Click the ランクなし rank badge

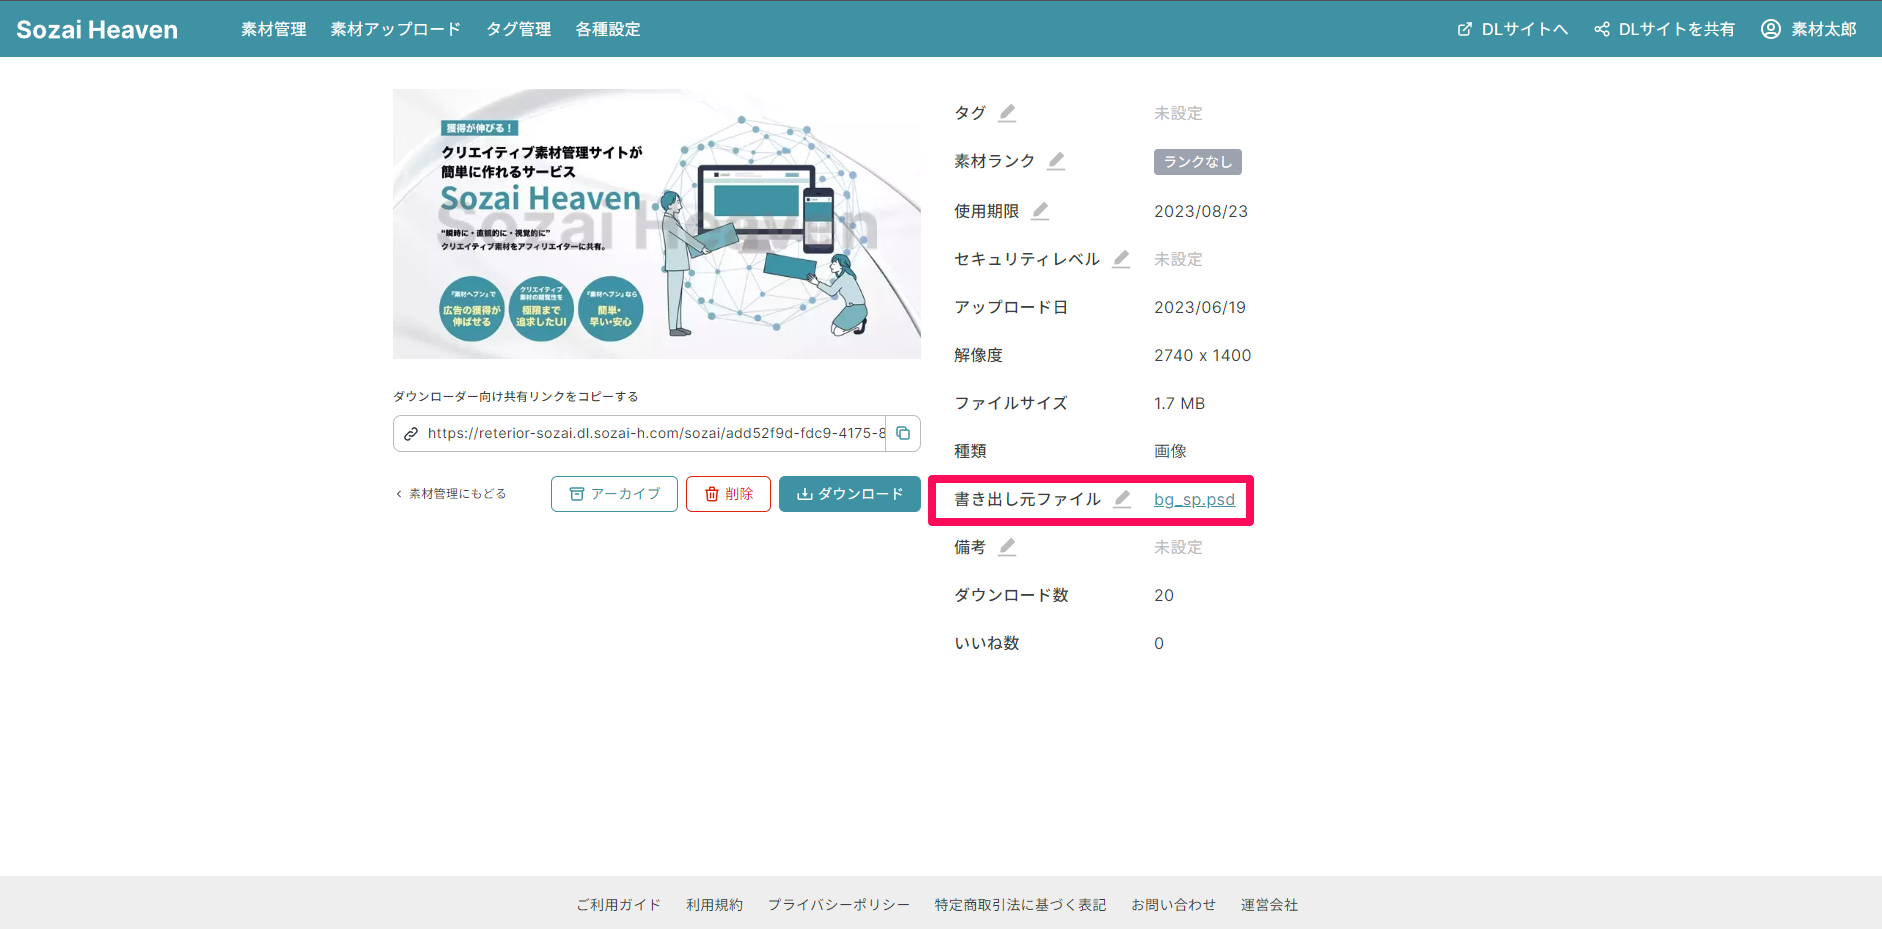coord(1198,162)
